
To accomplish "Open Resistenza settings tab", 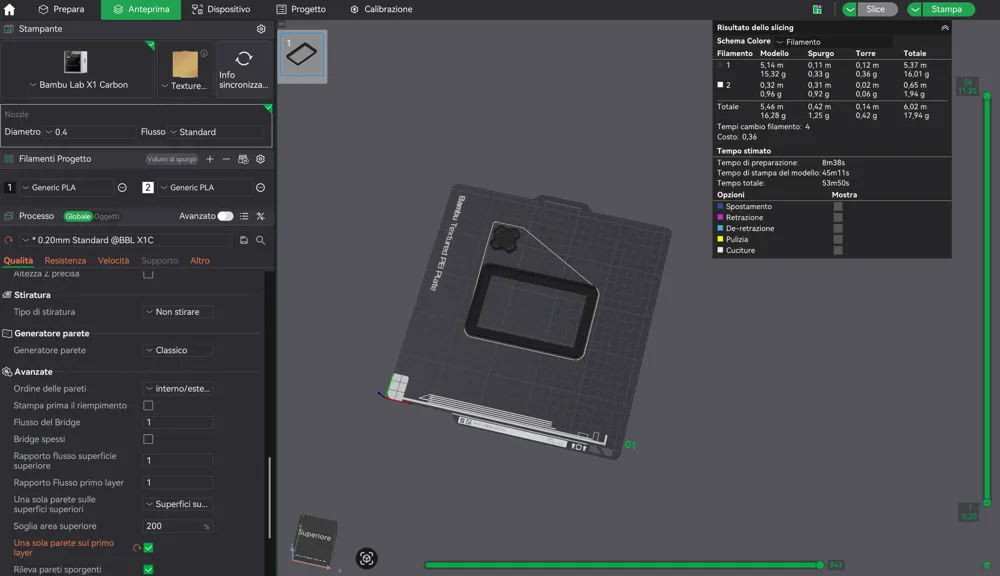I will click(65, 260).
